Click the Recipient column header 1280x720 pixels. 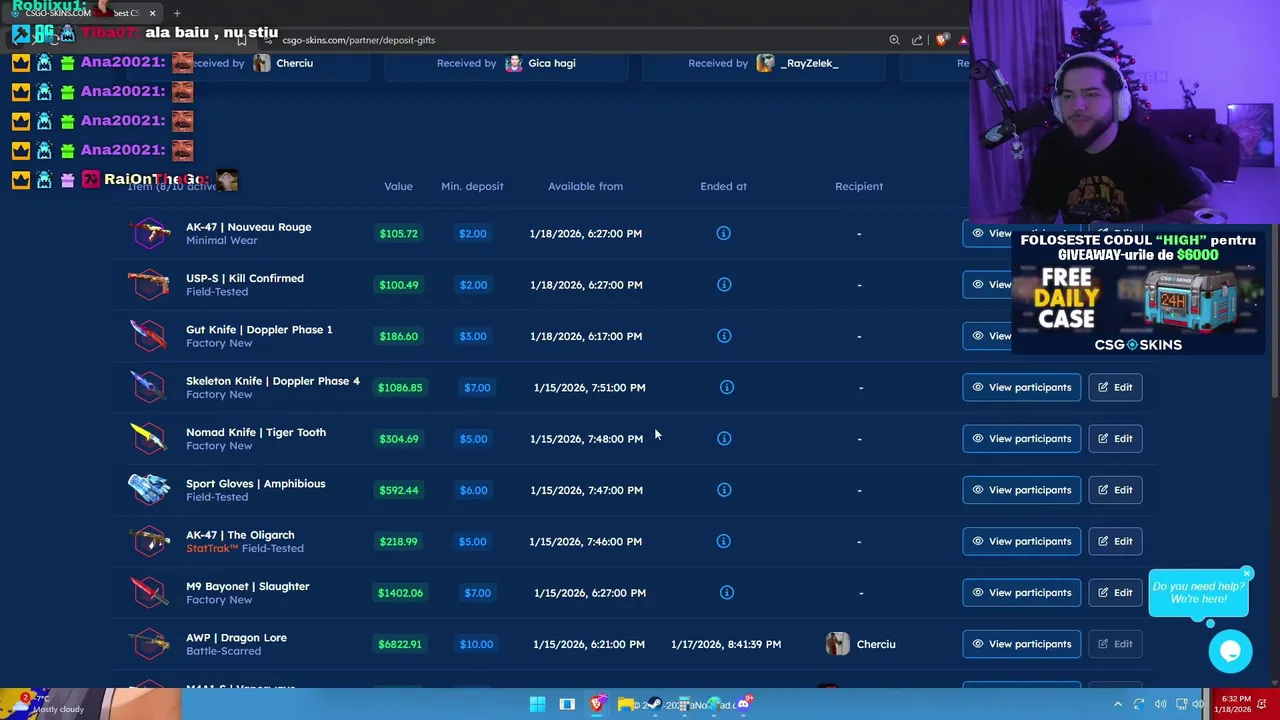pos(859,186)
